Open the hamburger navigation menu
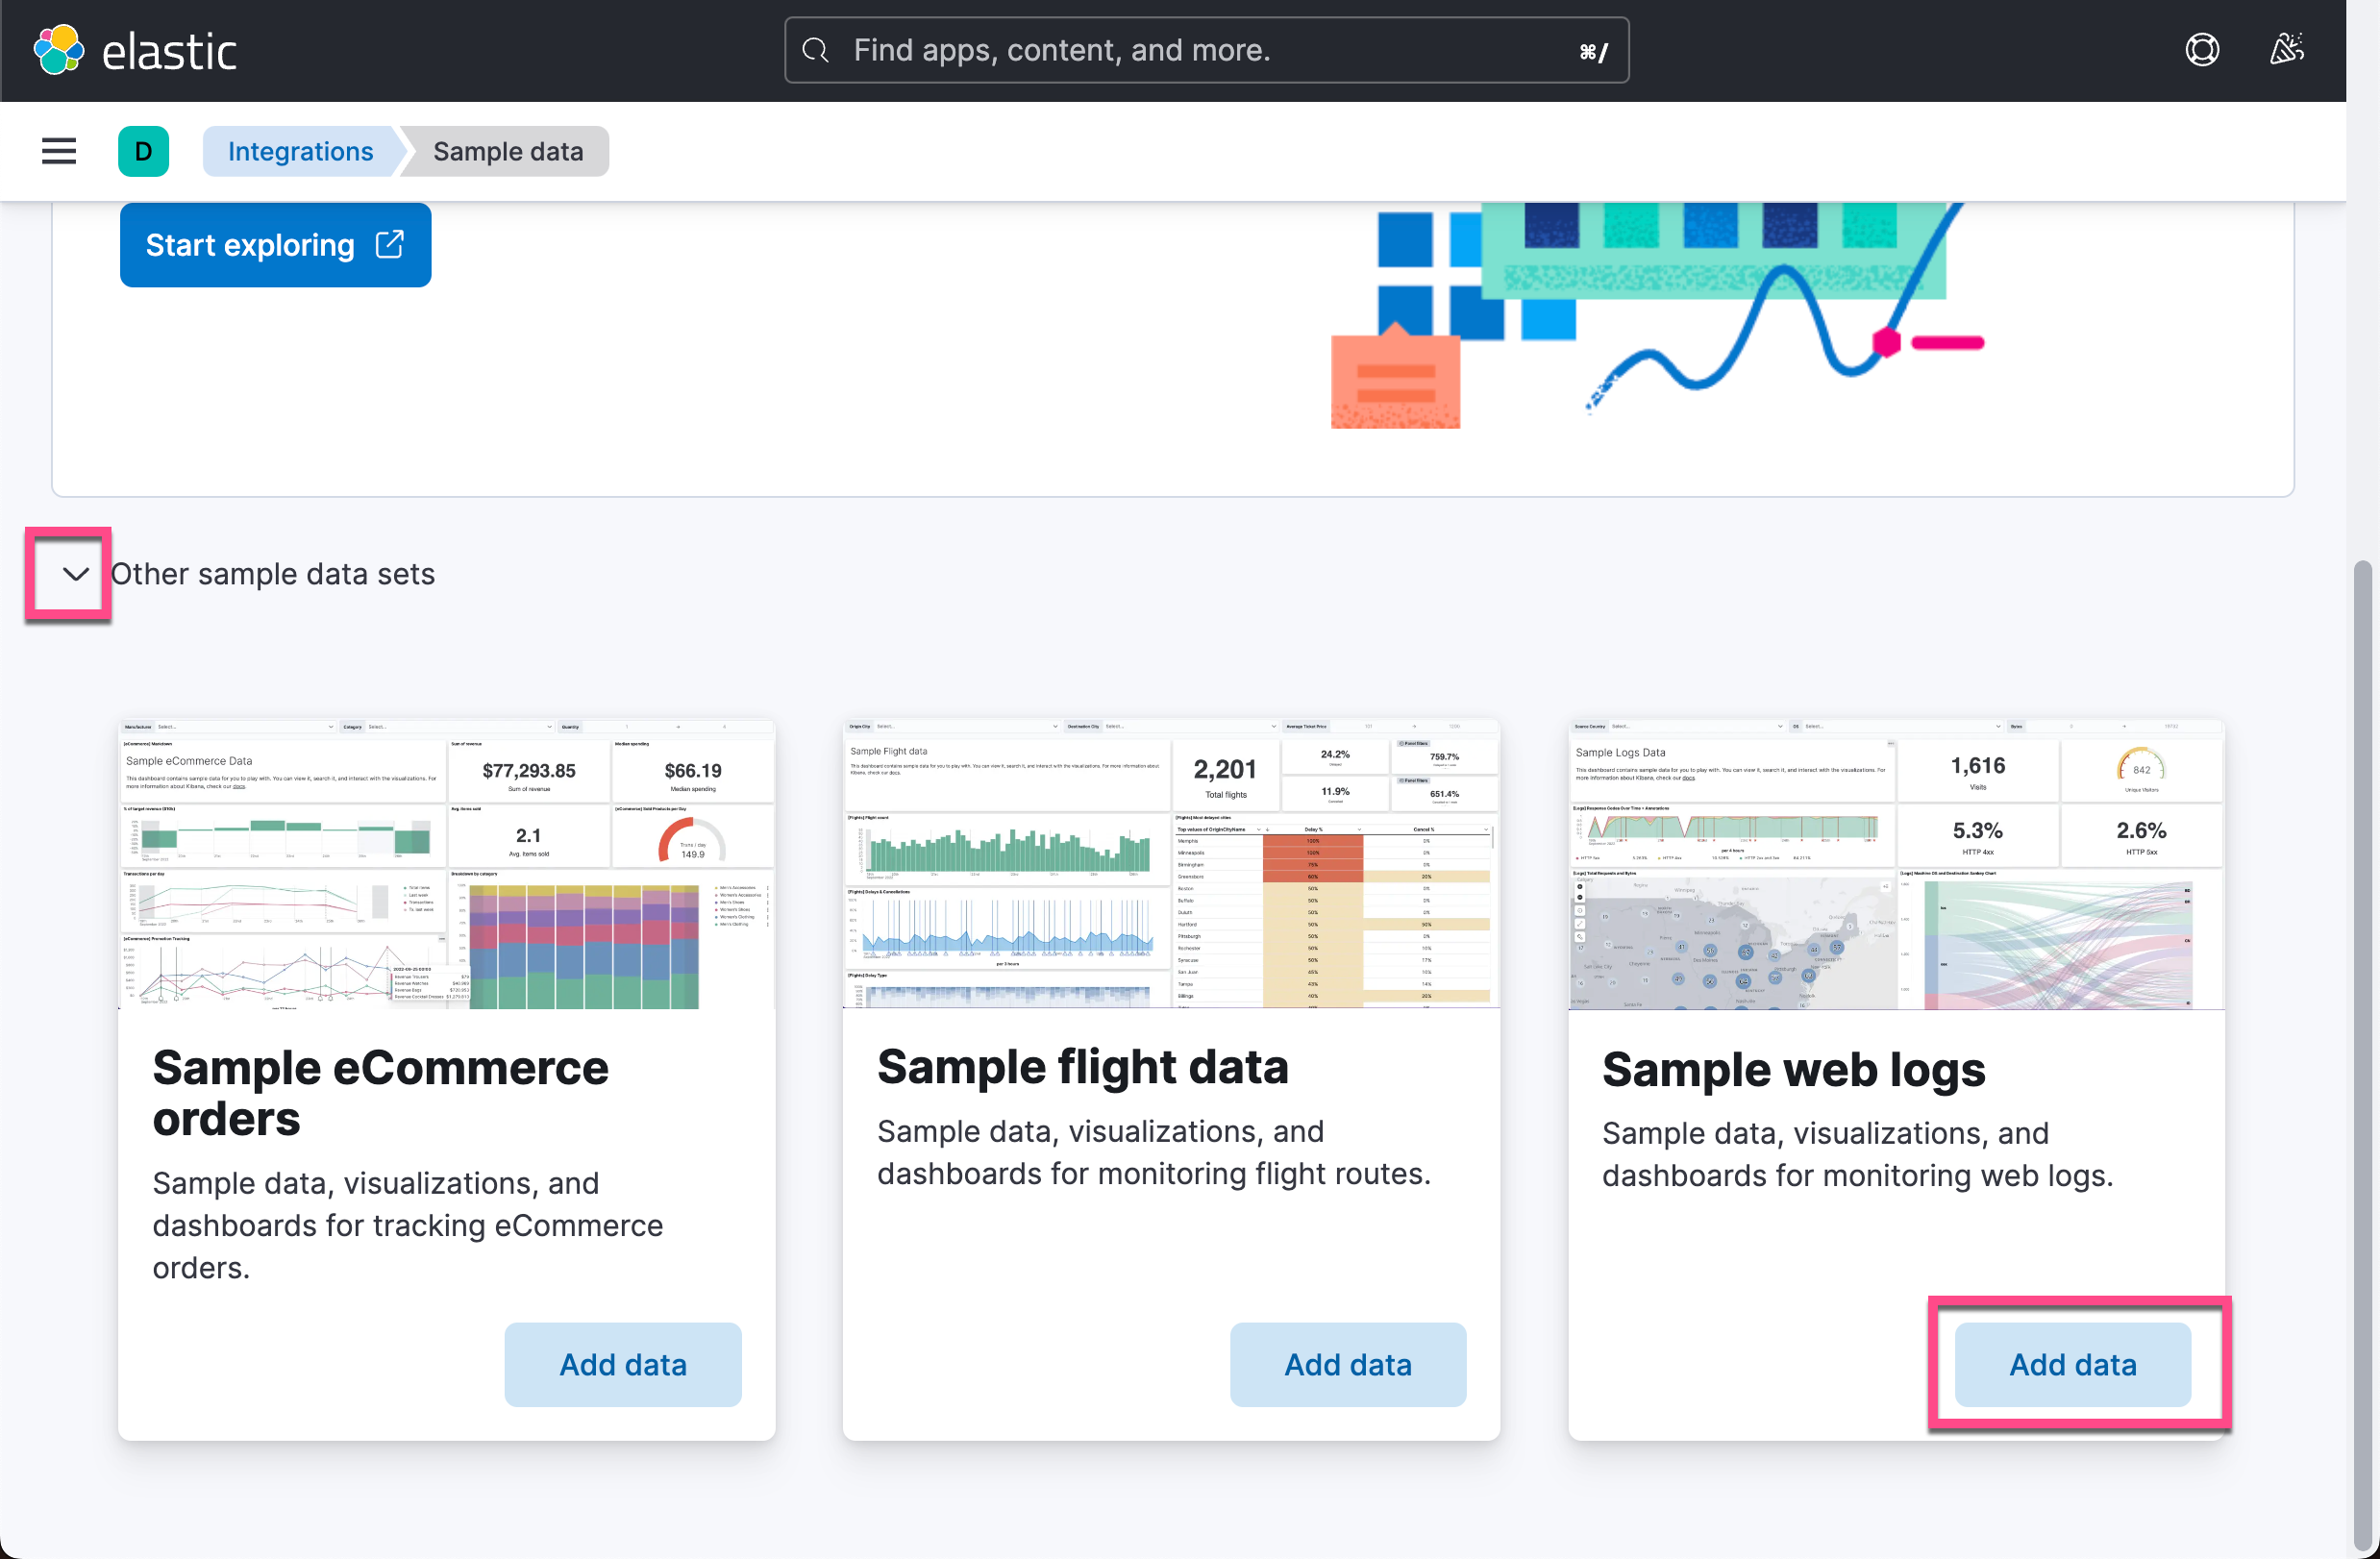 58,151
